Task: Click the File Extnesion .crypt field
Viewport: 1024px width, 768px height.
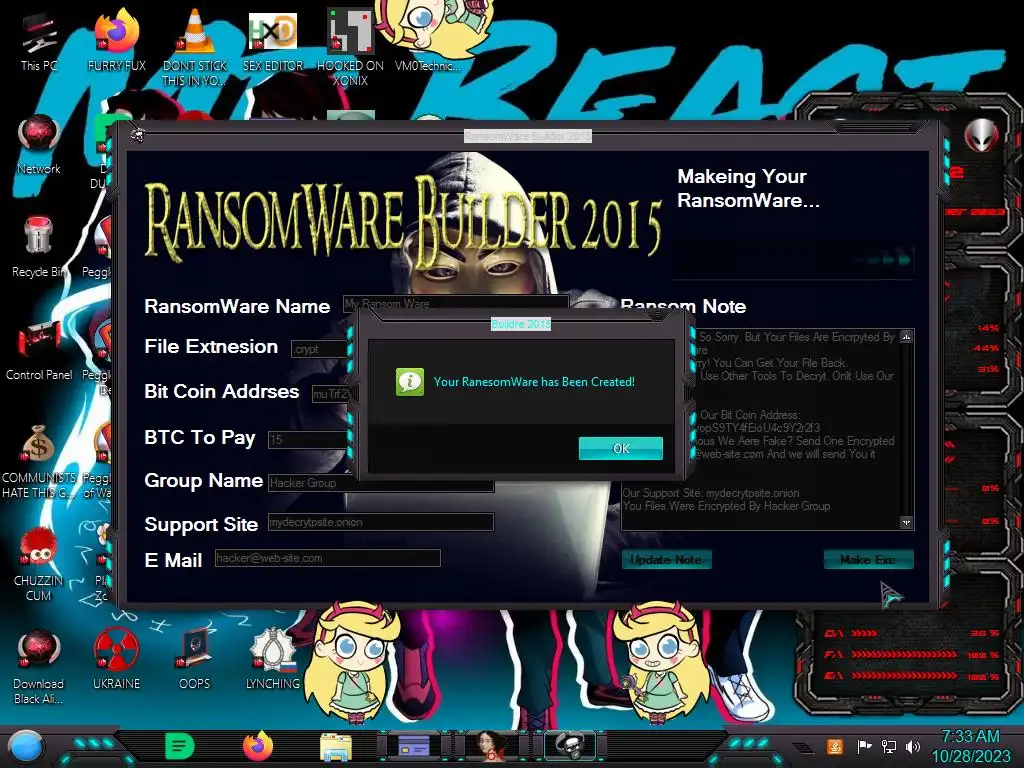Action: coord(319,349)
